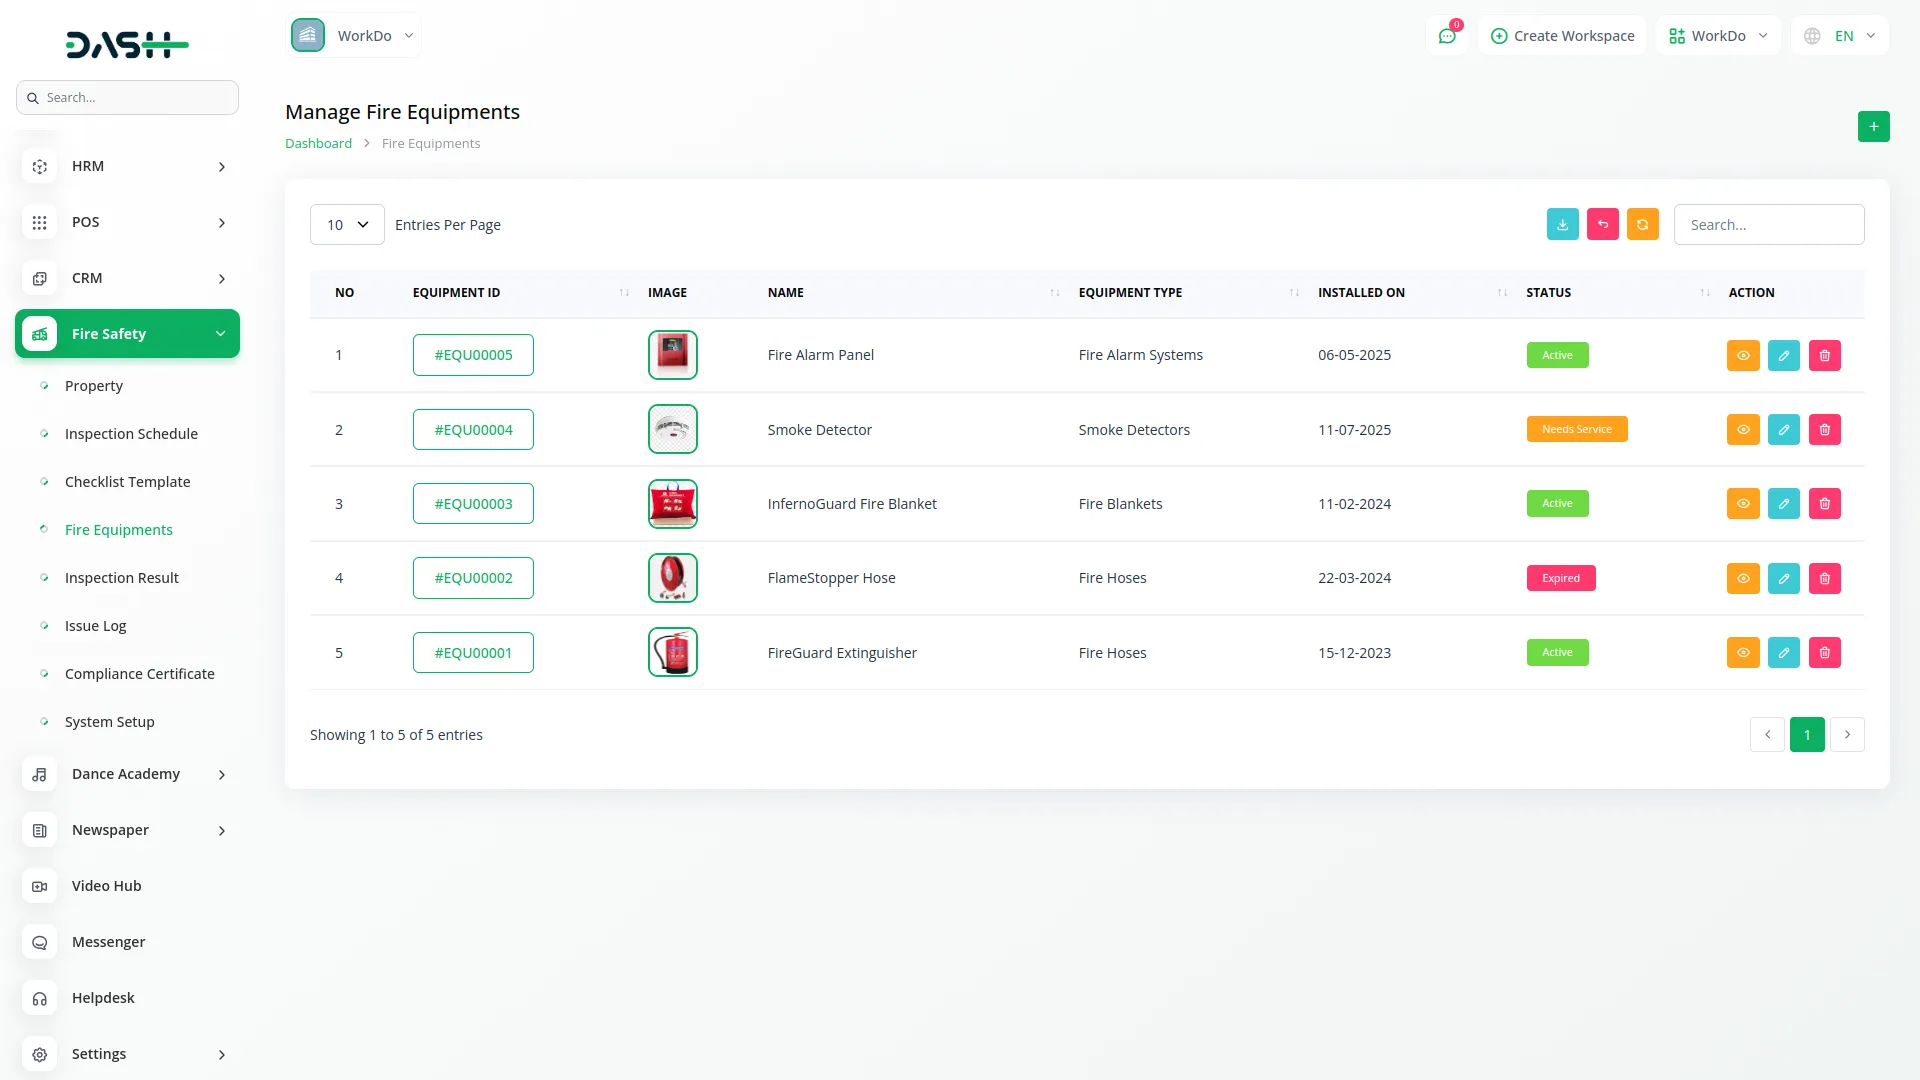View the InfernoGuard Fire Blanket details

point(1742,504)
